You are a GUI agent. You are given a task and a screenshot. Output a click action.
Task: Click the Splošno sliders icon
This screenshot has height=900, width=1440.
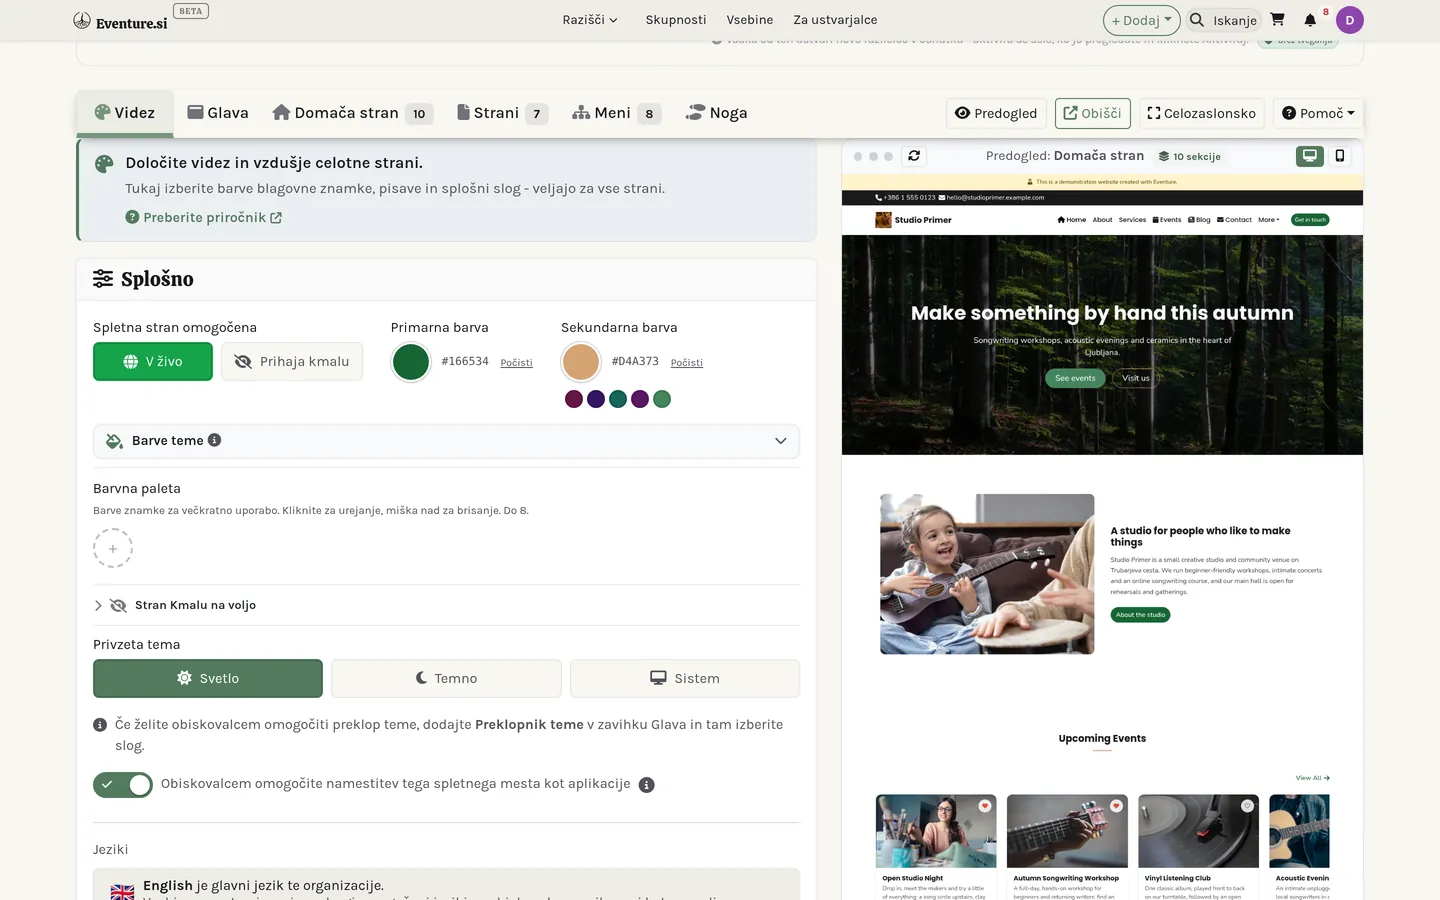(x=103, y=279)
